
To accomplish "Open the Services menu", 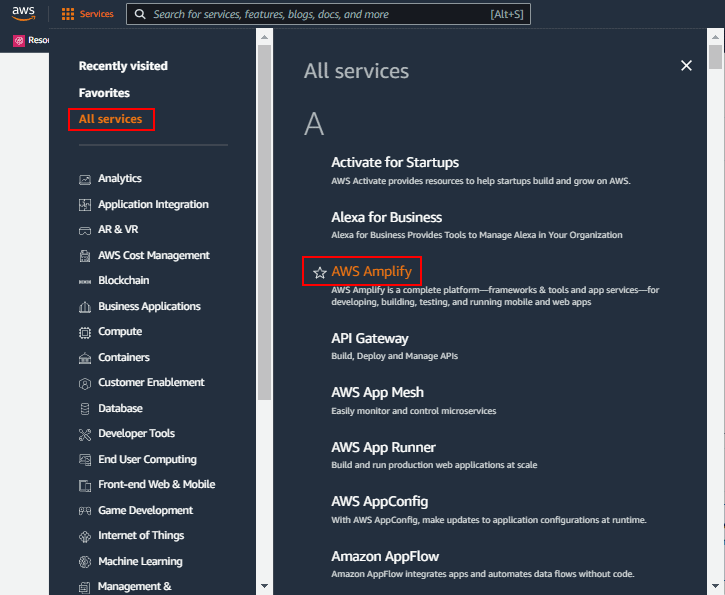I will tap(88, 14).
